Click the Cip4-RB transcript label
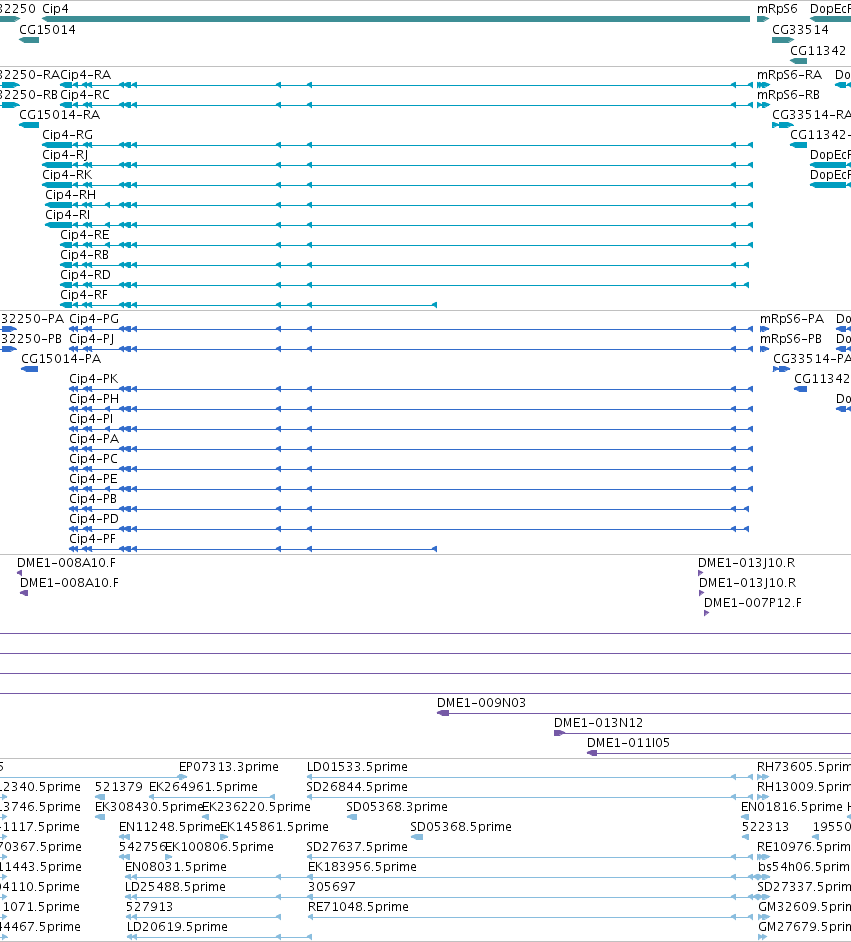Viewport: 851px width, 942px height. coord(85,255)
